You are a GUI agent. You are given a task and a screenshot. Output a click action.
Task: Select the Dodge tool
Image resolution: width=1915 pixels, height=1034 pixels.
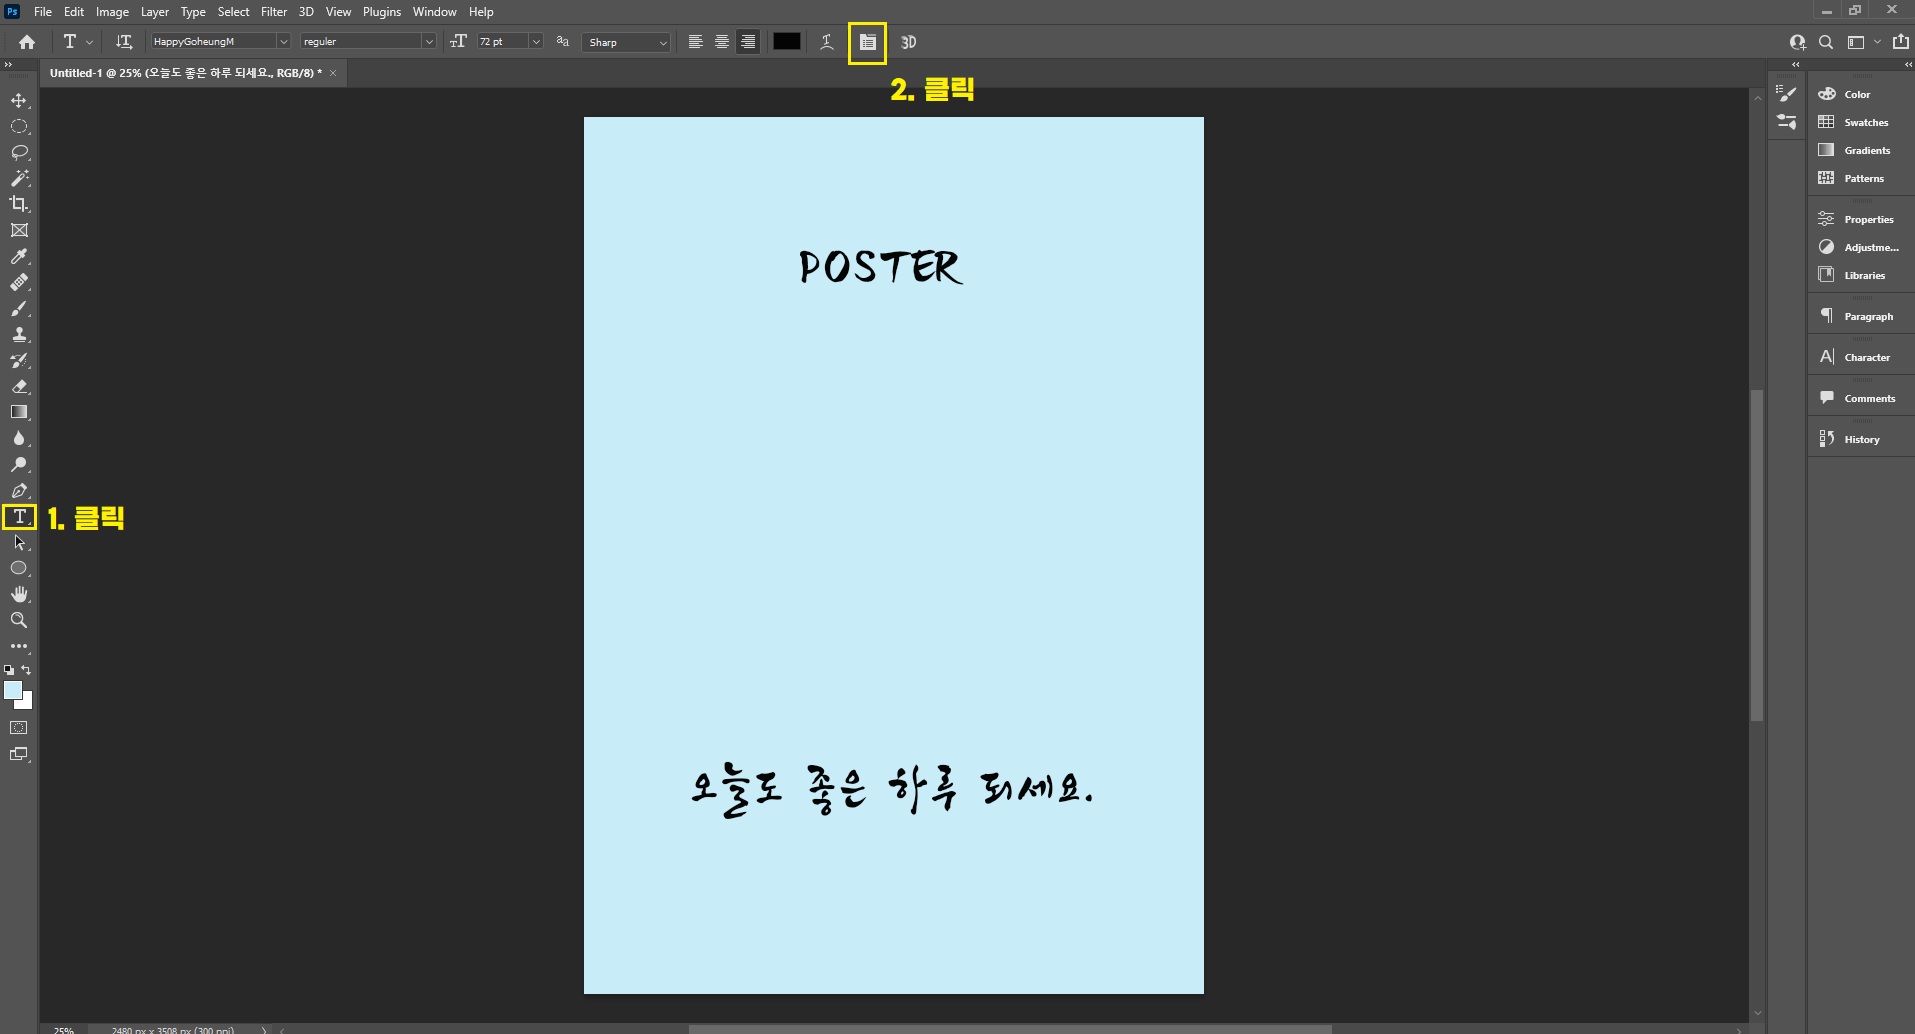point(19,464)
